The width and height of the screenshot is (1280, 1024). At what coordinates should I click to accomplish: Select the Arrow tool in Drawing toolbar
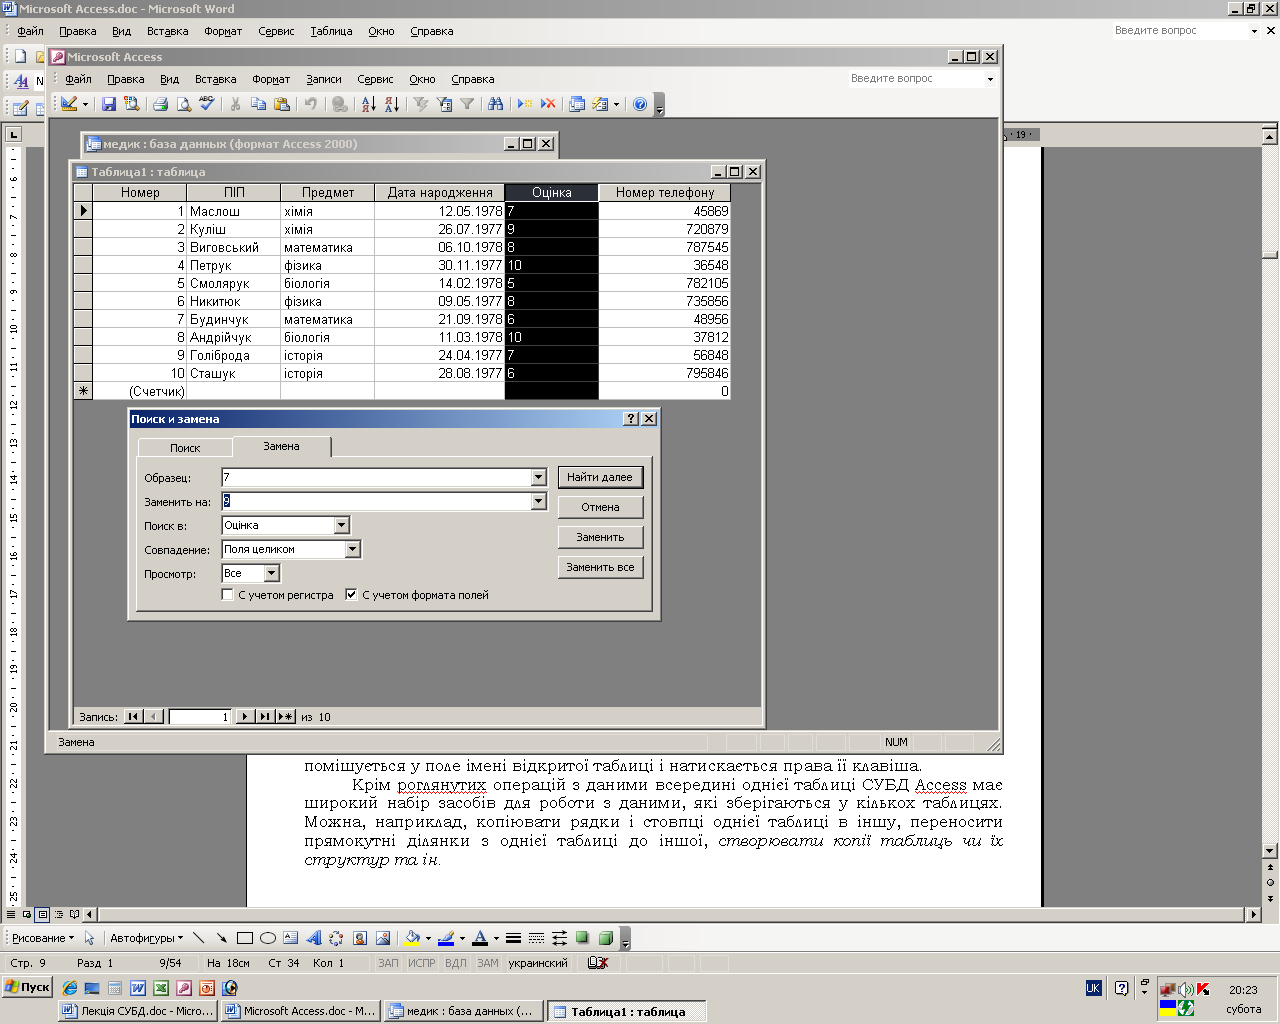pyautogui.click(x=221, y=938)
